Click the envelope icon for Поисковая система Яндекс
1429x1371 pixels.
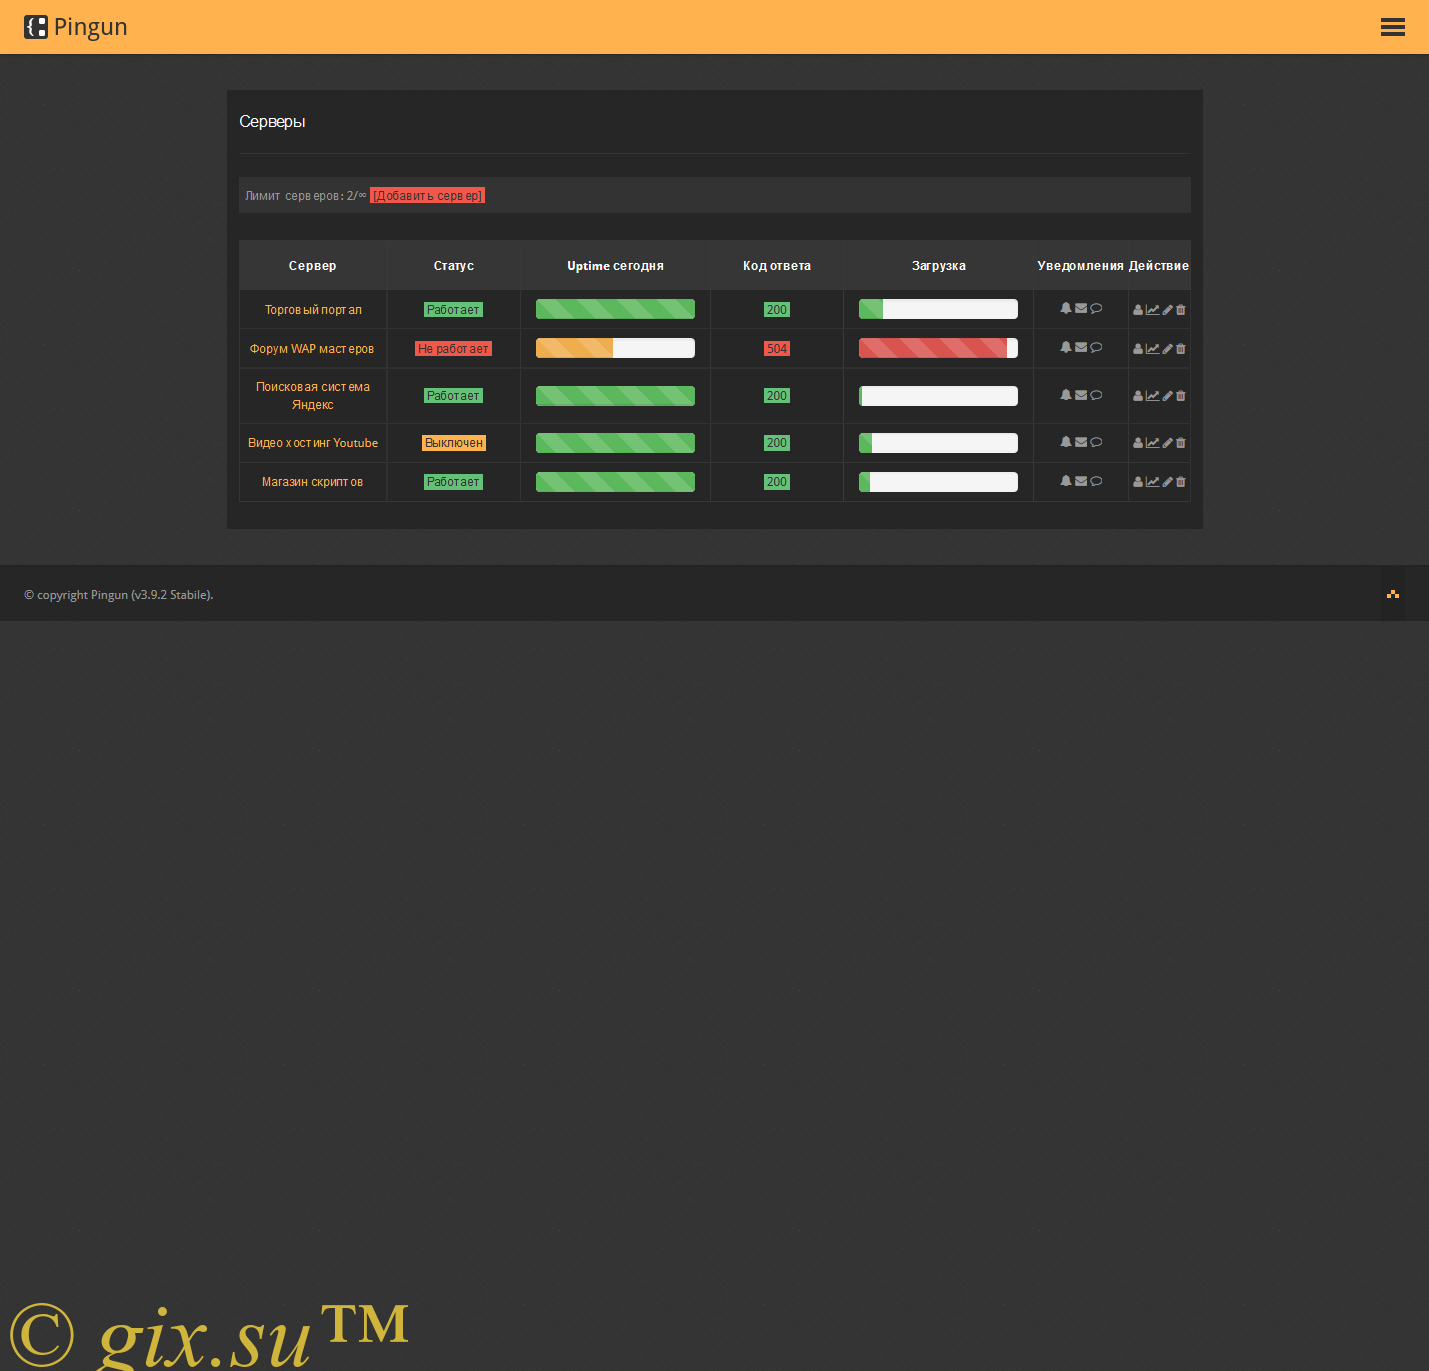pos(1081,394)
